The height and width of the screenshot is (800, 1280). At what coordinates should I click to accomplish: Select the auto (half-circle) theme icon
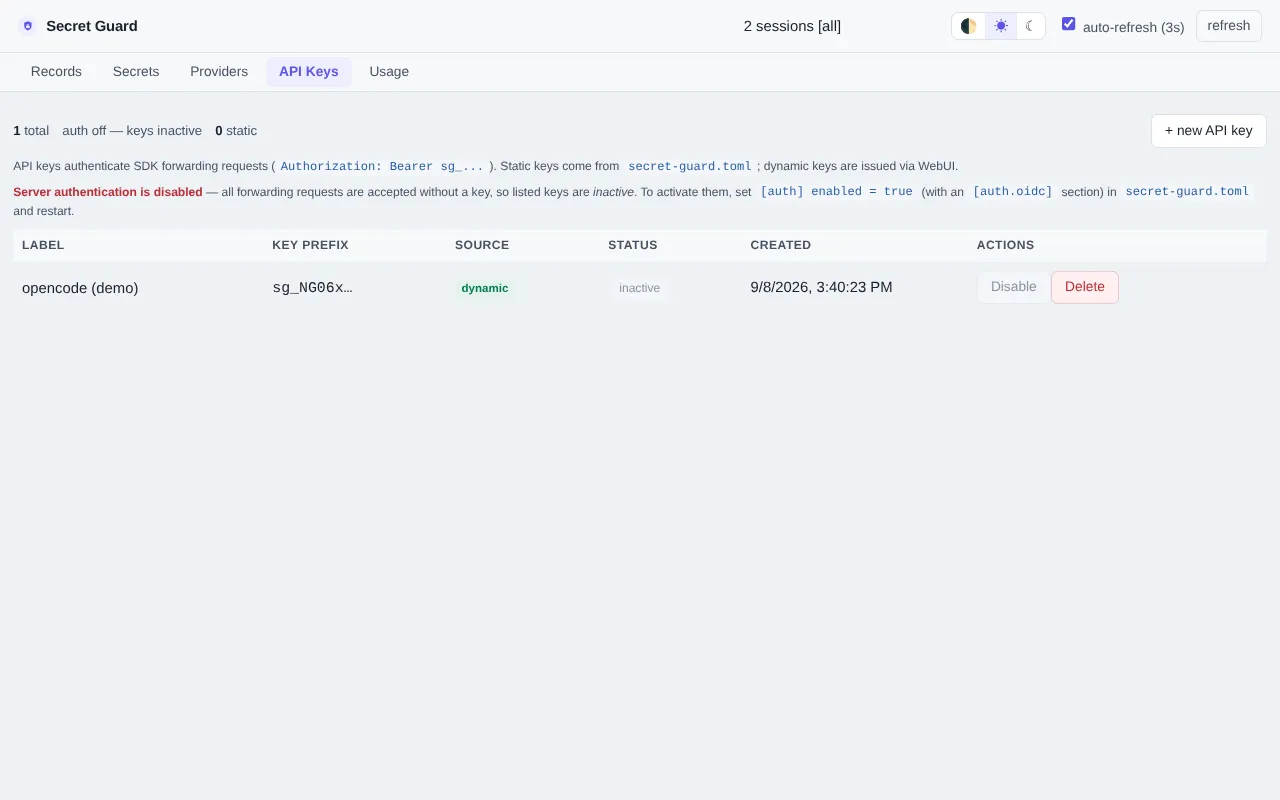tap(969, 26)
